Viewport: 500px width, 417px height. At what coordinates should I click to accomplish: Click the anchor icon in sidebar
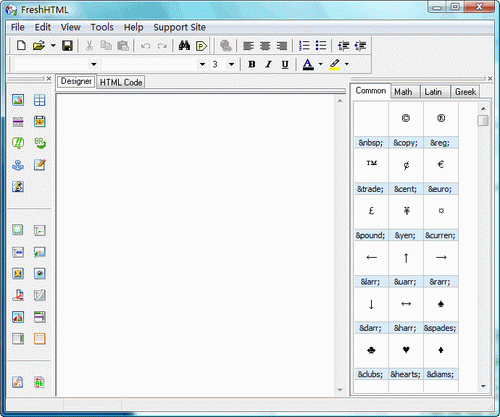coord(18,165)
